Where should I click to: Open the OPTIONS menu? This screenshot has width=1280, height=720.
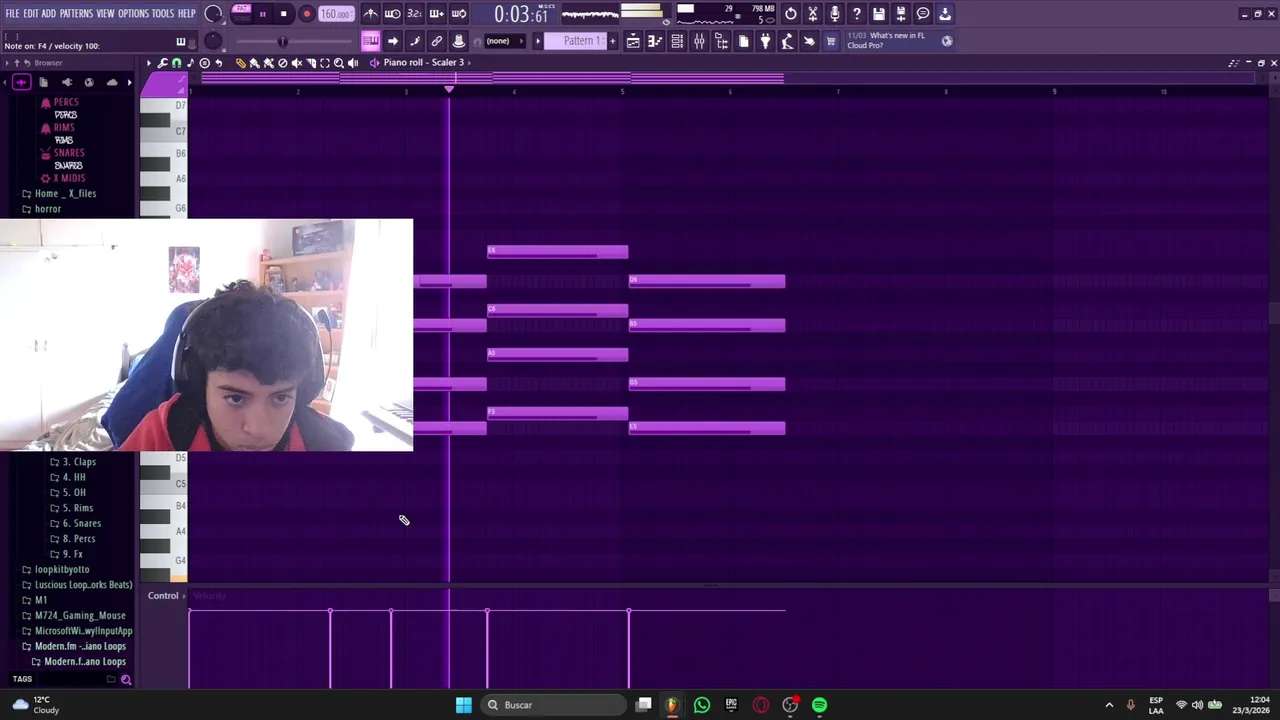[x=133, y=14]
